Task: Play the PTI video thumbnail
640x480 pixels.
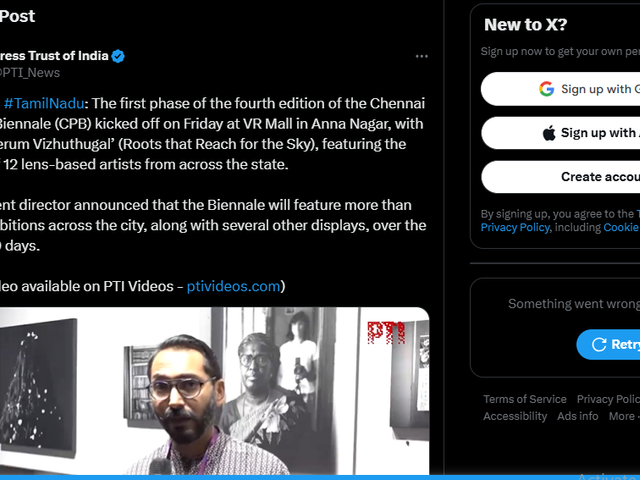Action: [214, 390]
